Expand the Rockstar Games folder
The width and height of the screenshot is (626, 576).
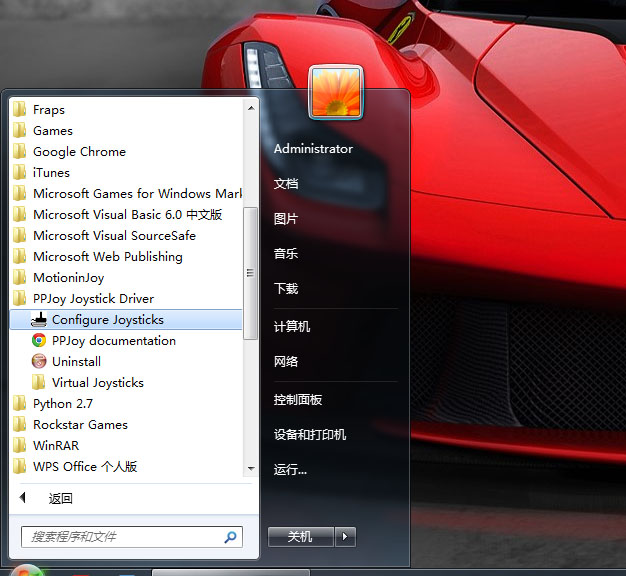pos(80,425)
